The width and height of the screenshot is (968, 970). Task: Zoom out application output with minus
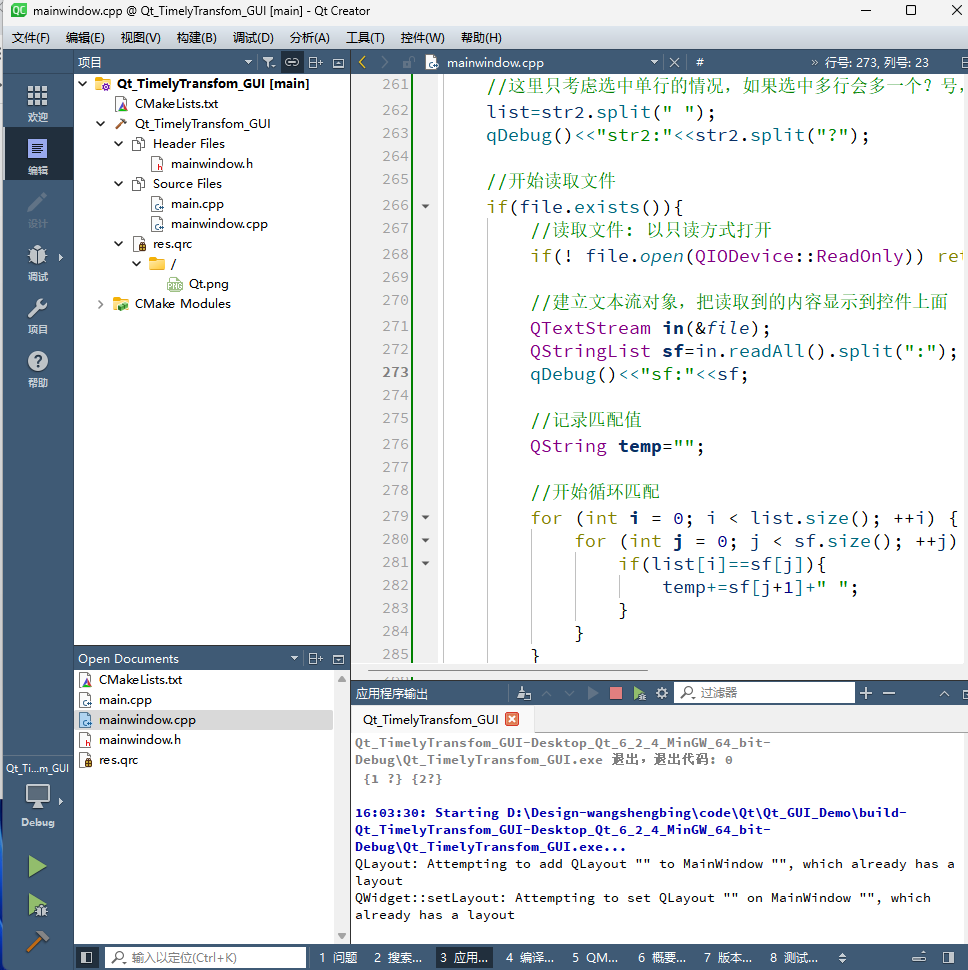(x=889, y=693)
